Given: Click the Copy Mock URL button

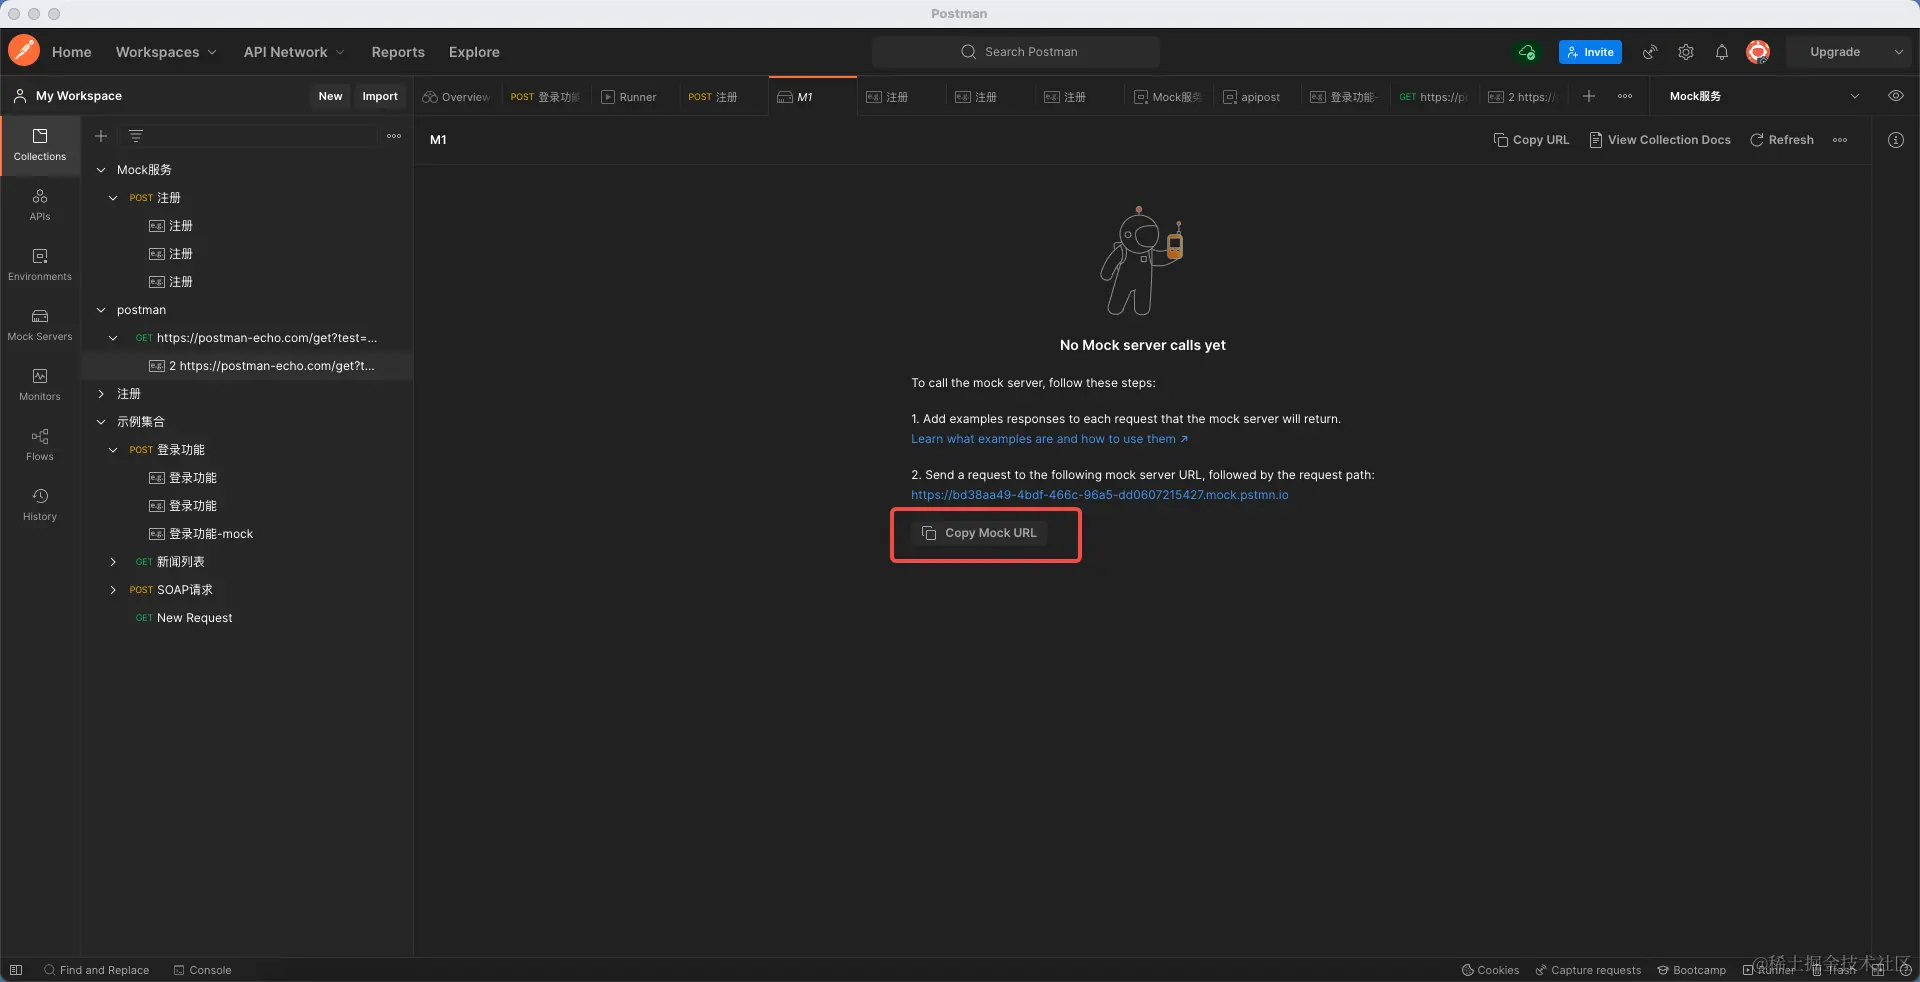Looking at the screenshot, I should coord(979,533).
